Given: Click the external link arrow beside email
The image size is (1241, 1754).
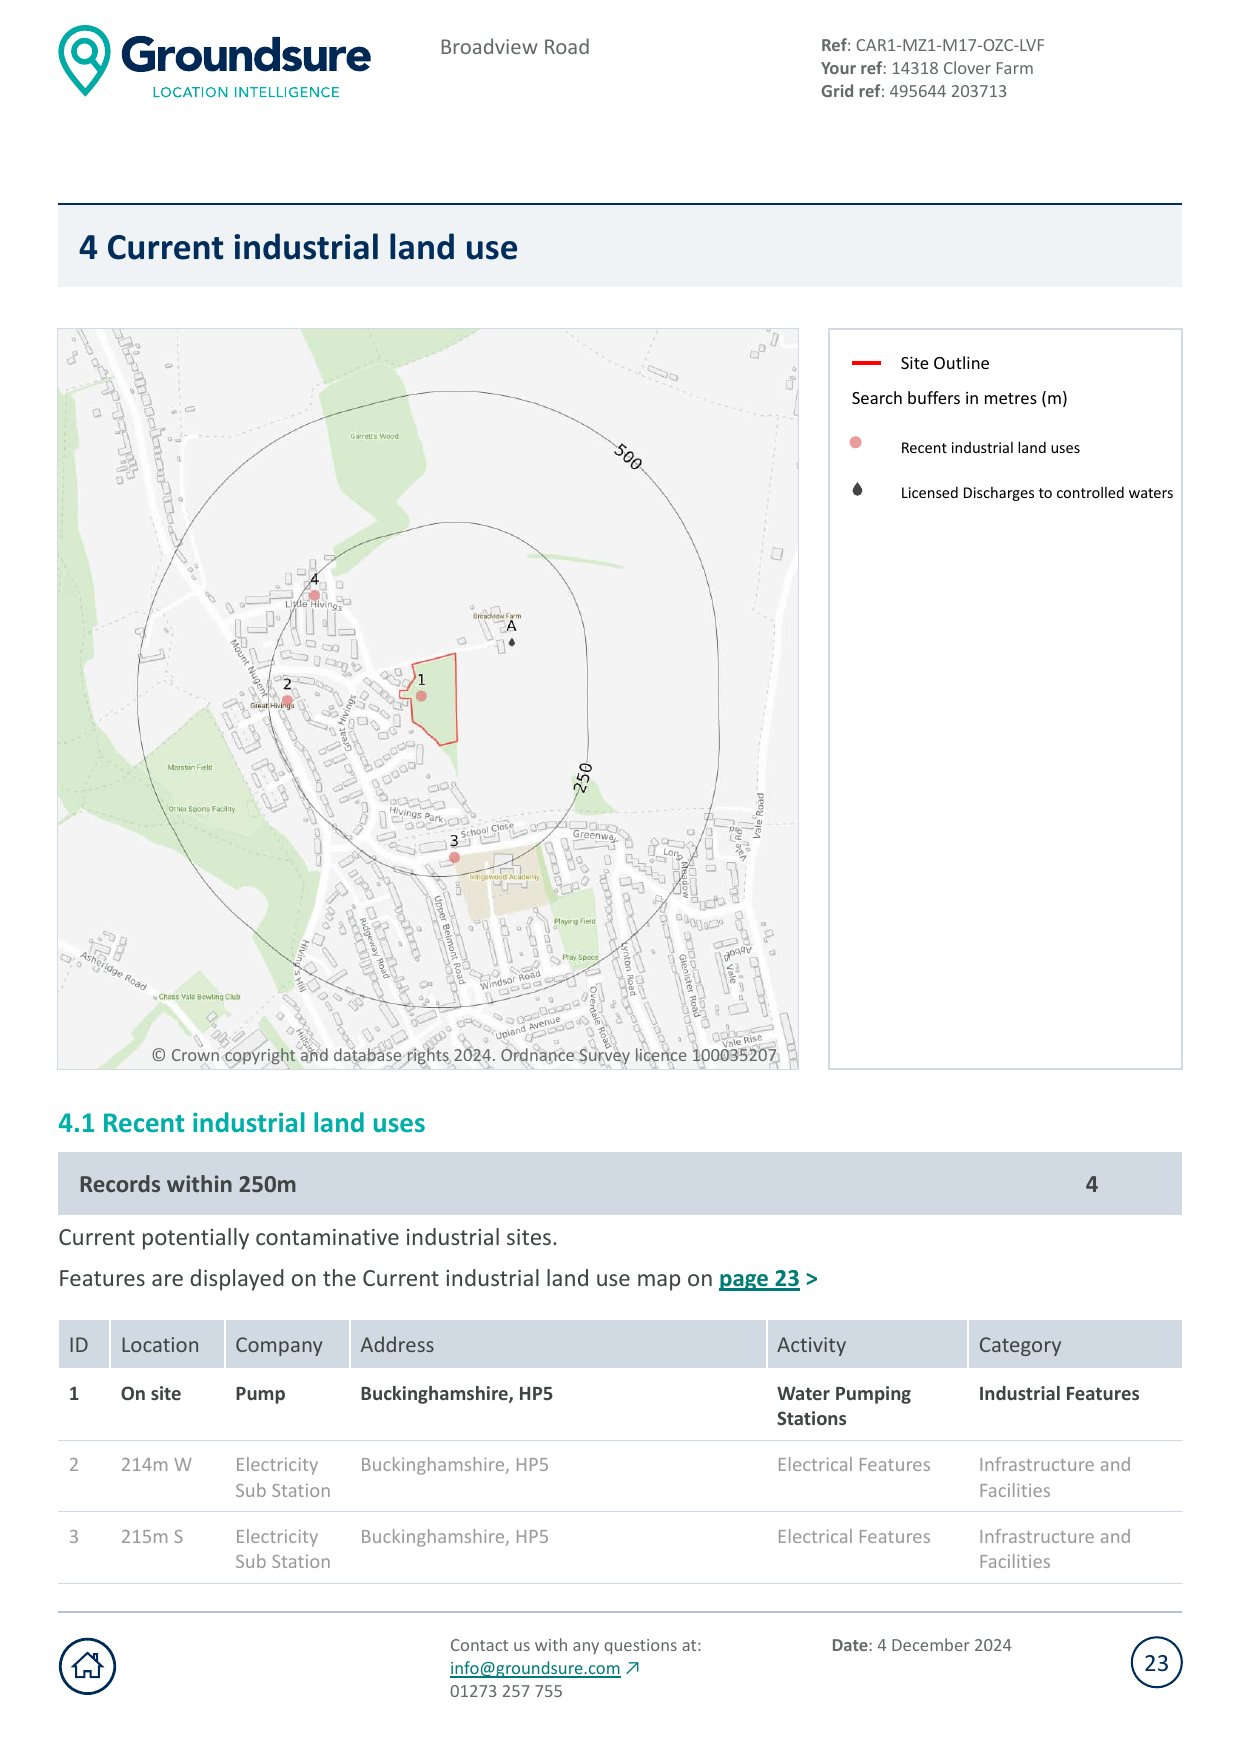Looking at the screenshot, I should (633, 1668).
